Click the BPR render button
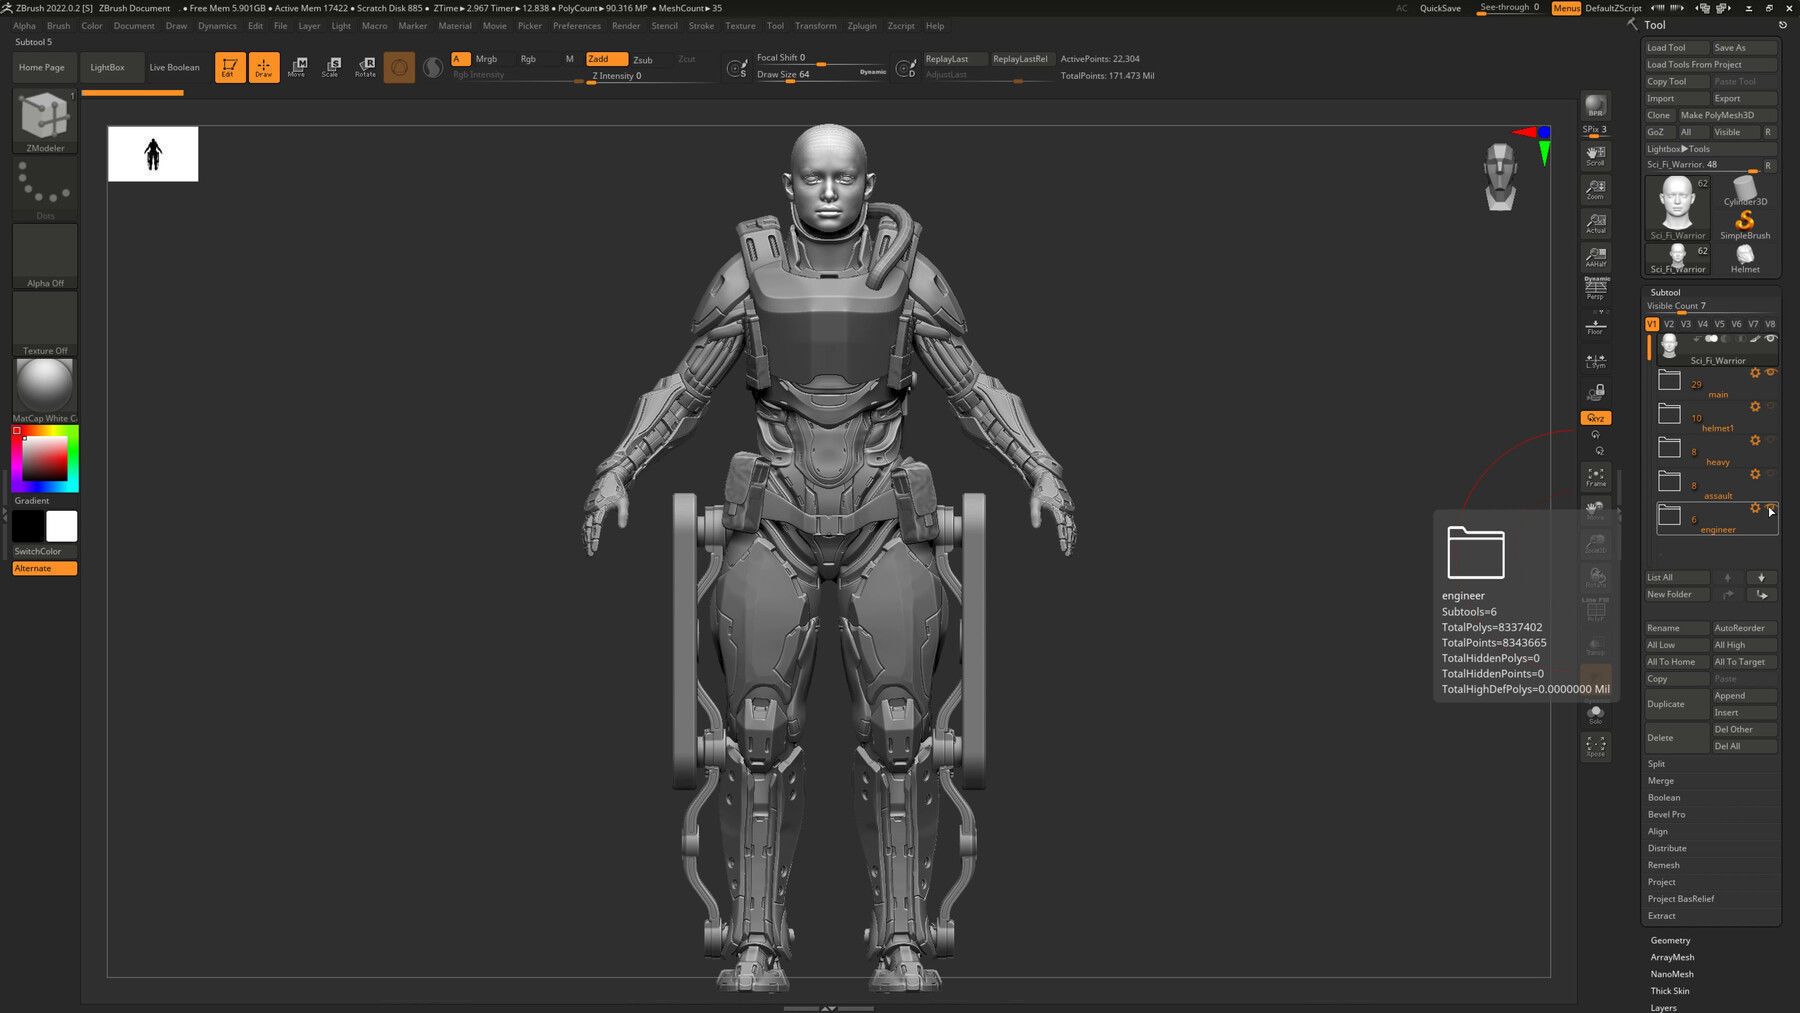 pos(1595,106)
